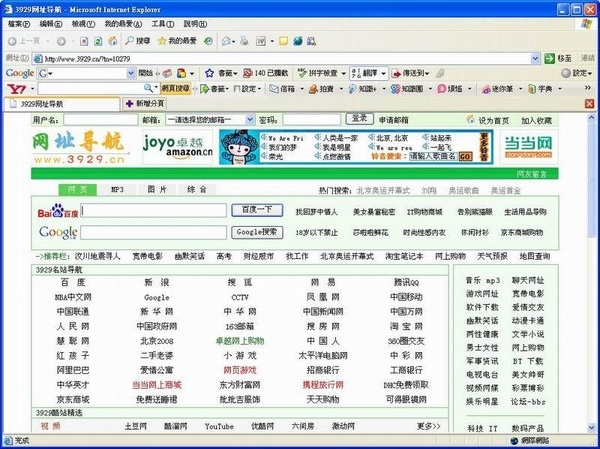Open the Yahoo search magnifier dropdown
The height and width of the screenshot is (449, 600).
(156, 88)
